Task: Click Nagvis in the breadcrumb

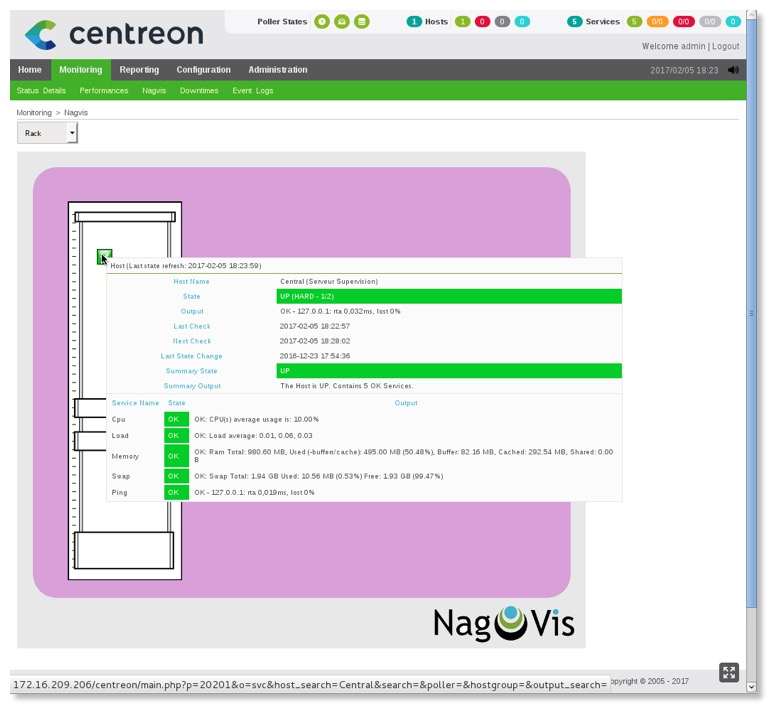Action: 76,113
